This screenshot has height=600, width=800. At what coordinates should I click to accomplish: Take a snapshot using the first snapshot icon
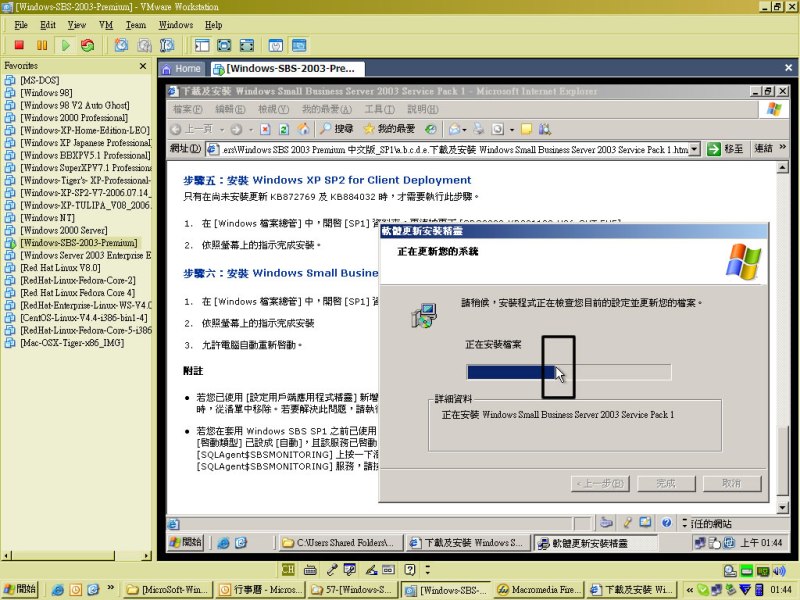coord(121,45)
